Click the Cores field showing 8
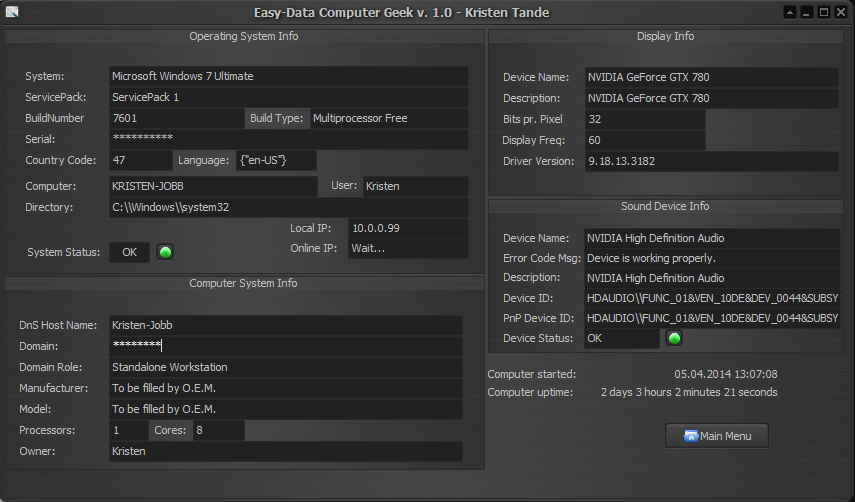The image size is (855, 502). click(219, 431)
